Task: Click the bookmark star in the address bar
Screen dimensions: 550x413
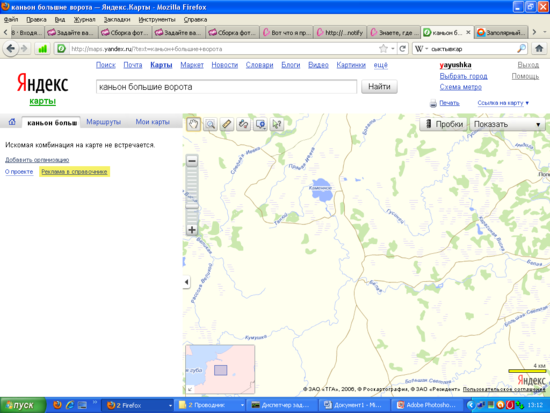Action: (x=383, y=49)
